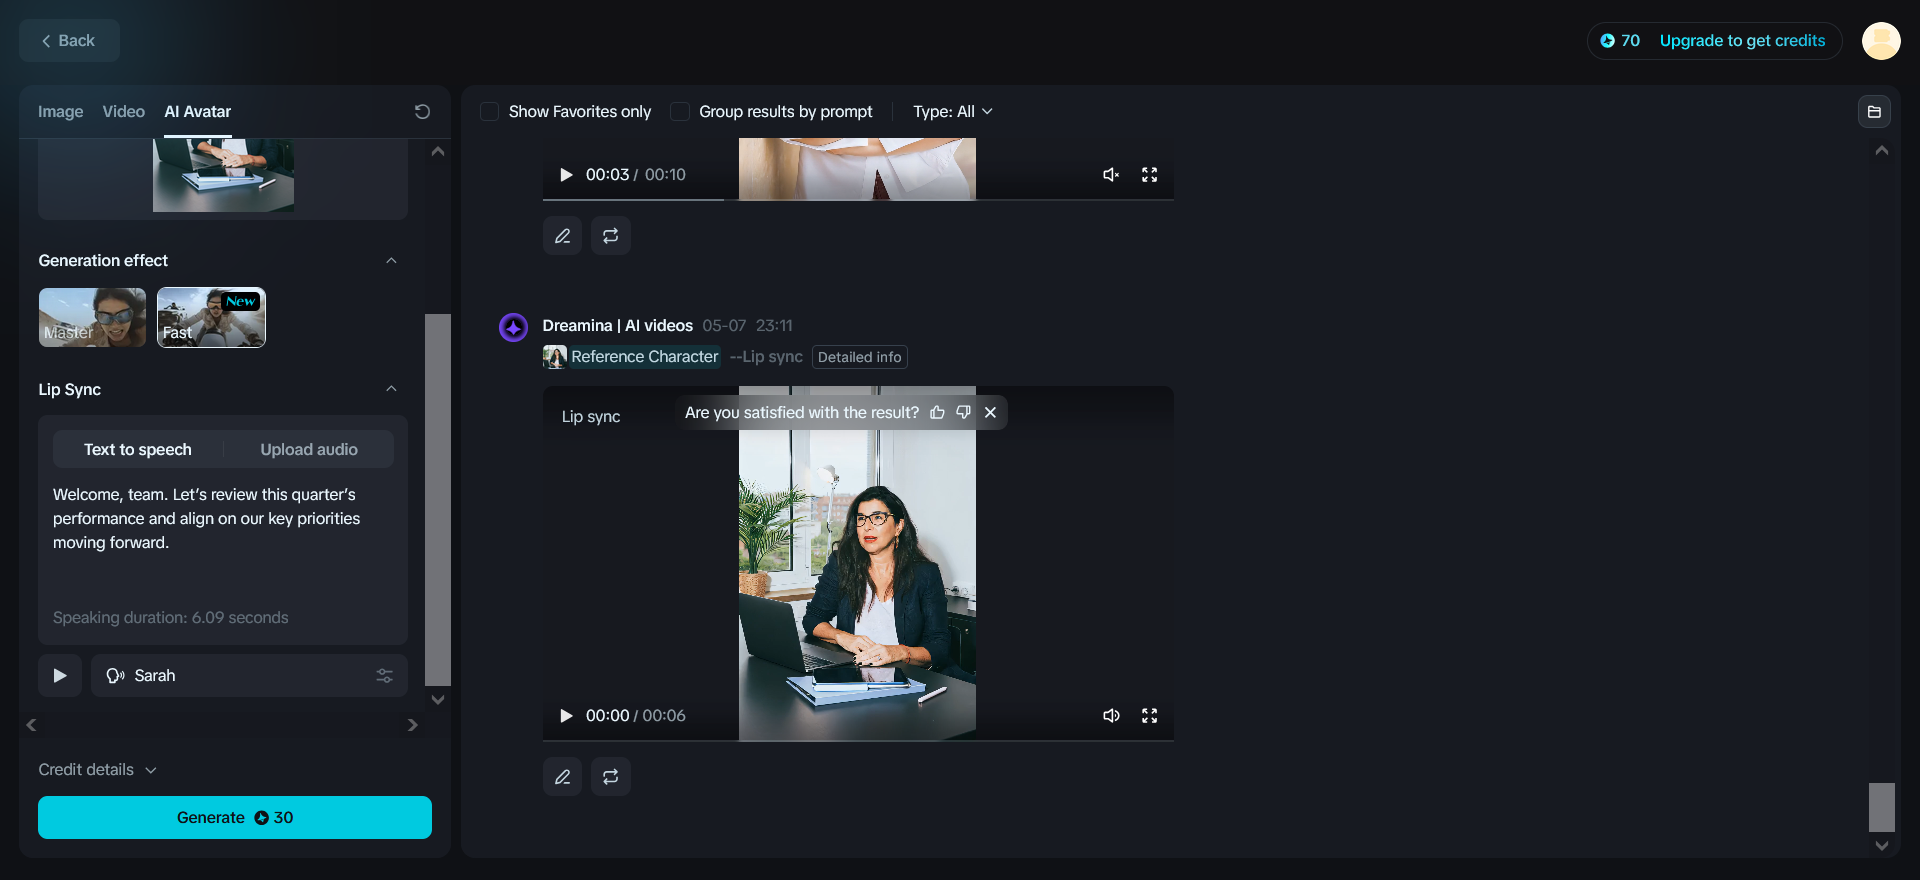This screenshot has height=880, width=1920.
Task: Play the 00:03 / 00:10 video
Action: [x=566, y=175]
